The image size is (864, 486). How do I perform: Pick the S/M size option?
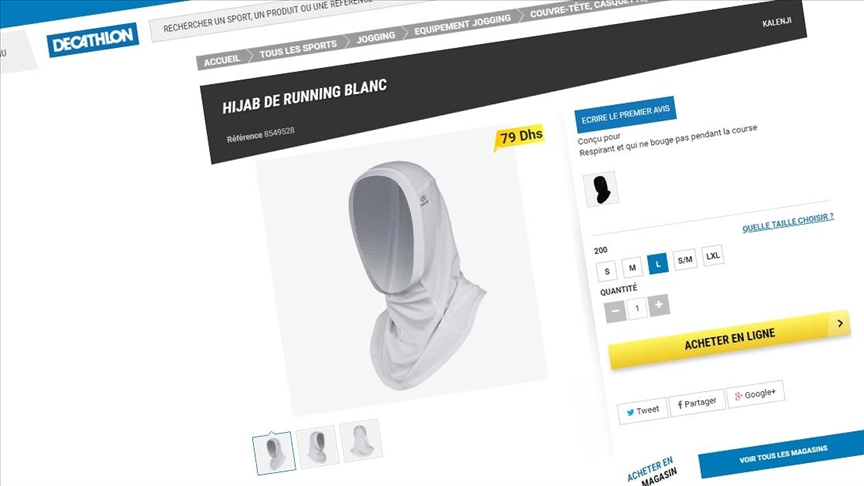685,260
